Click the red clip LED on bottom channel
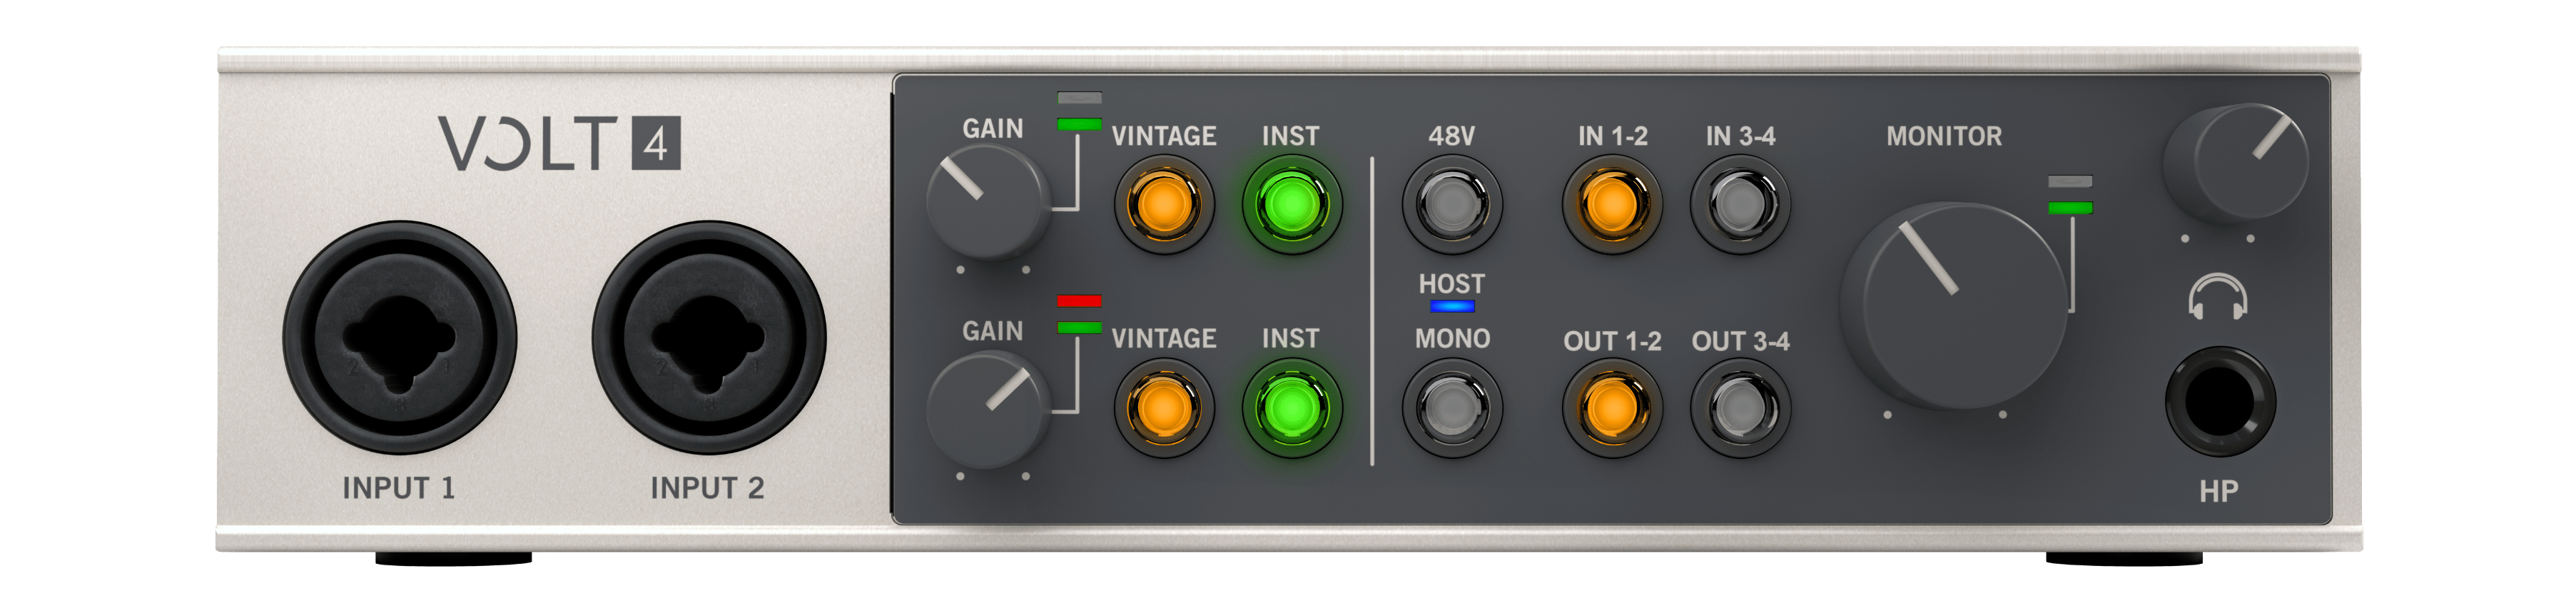 (x=1079, y=301)
